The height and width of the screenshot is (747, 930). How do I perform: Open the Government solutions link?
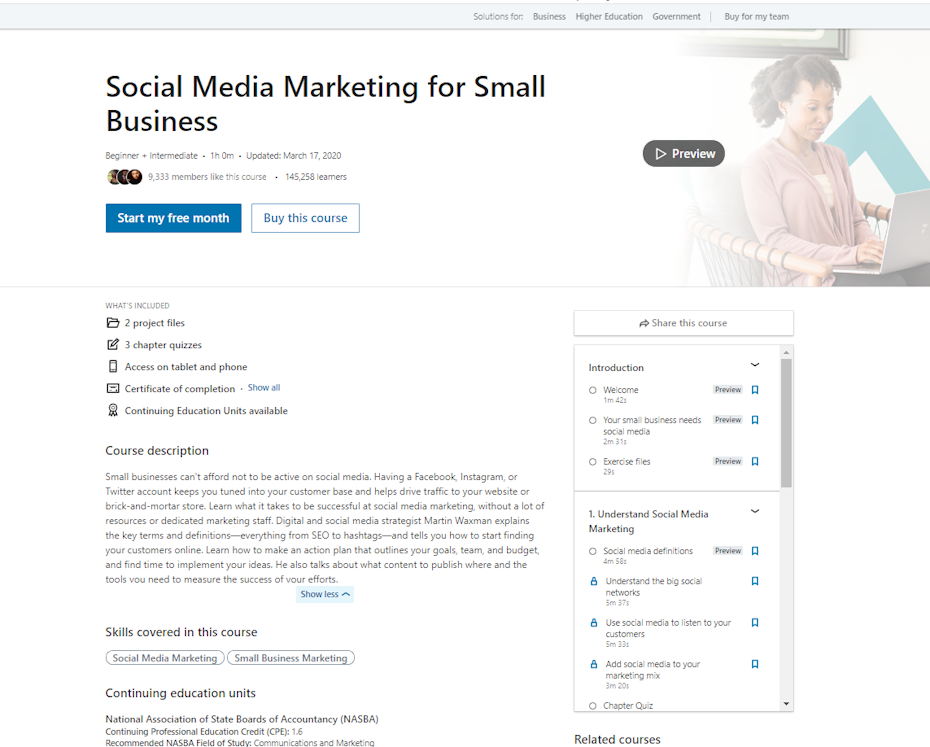[676, 17]
